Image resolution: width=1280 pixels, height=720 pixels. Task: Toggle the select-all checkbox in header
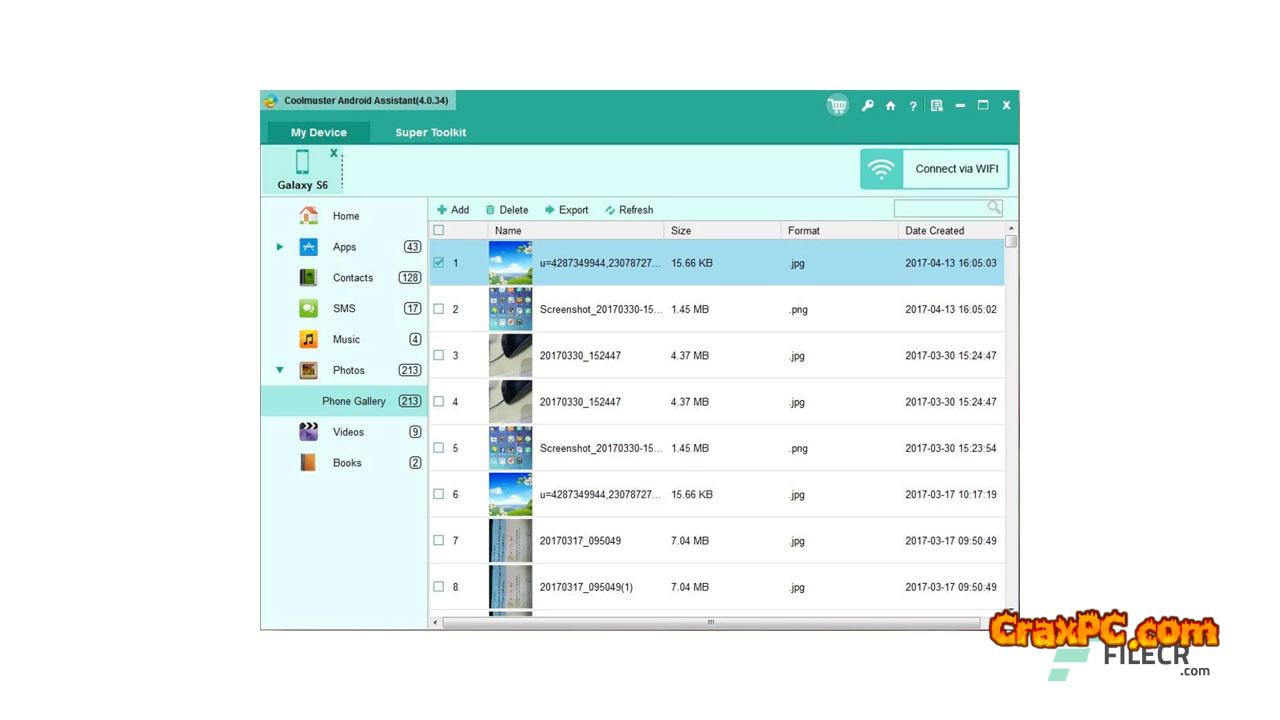pos(439,230)
